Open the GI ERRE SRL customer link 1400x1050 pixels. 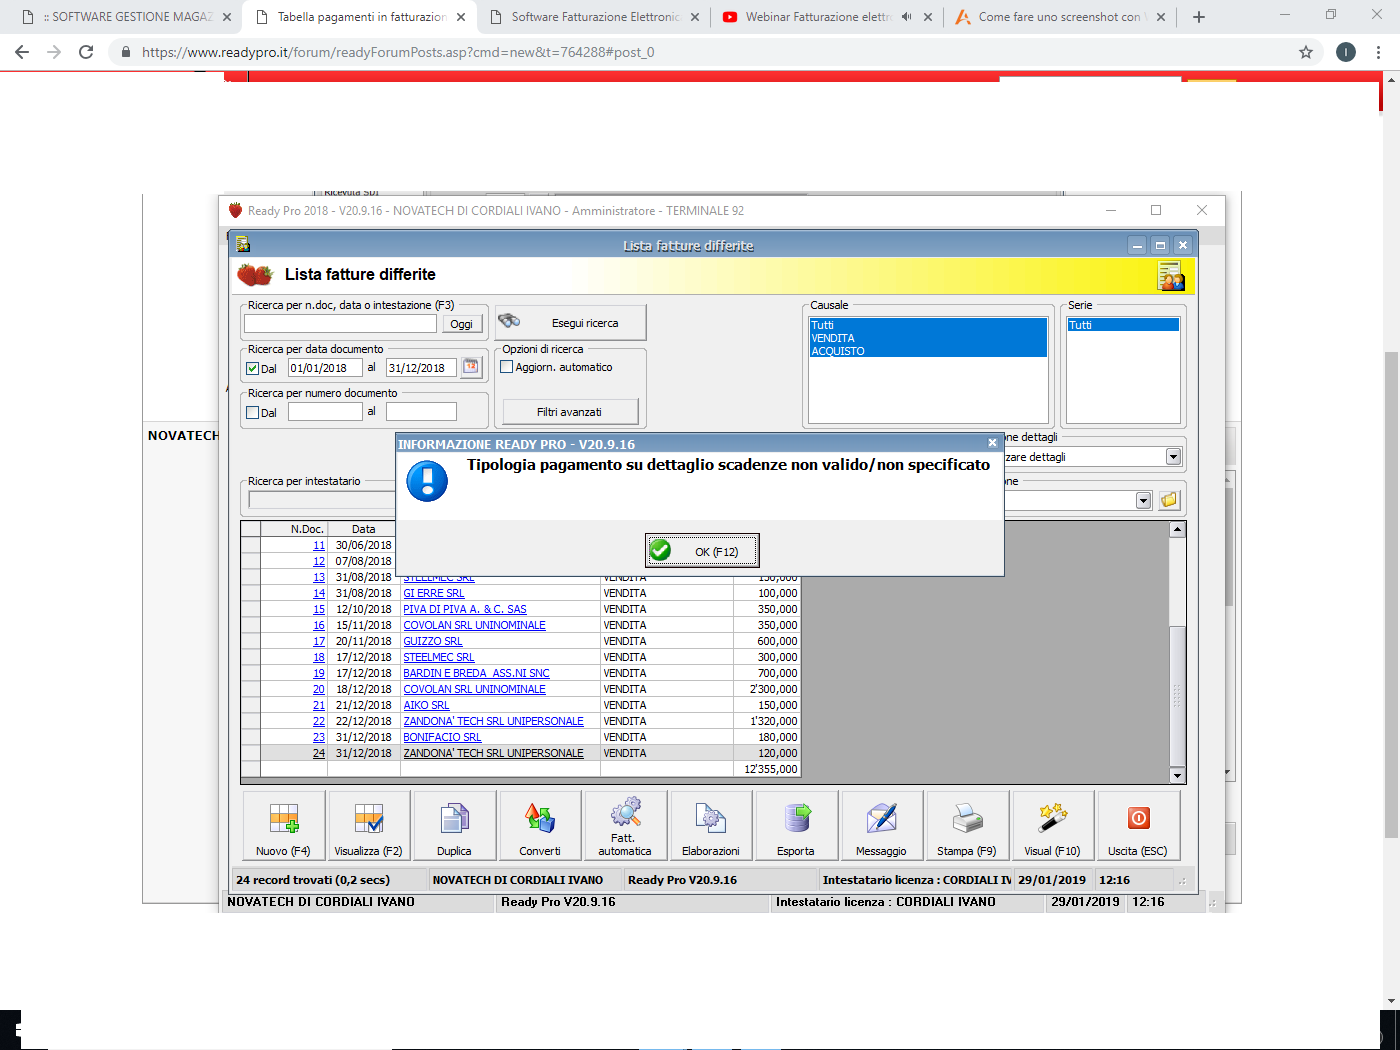[x=434, y=593]
